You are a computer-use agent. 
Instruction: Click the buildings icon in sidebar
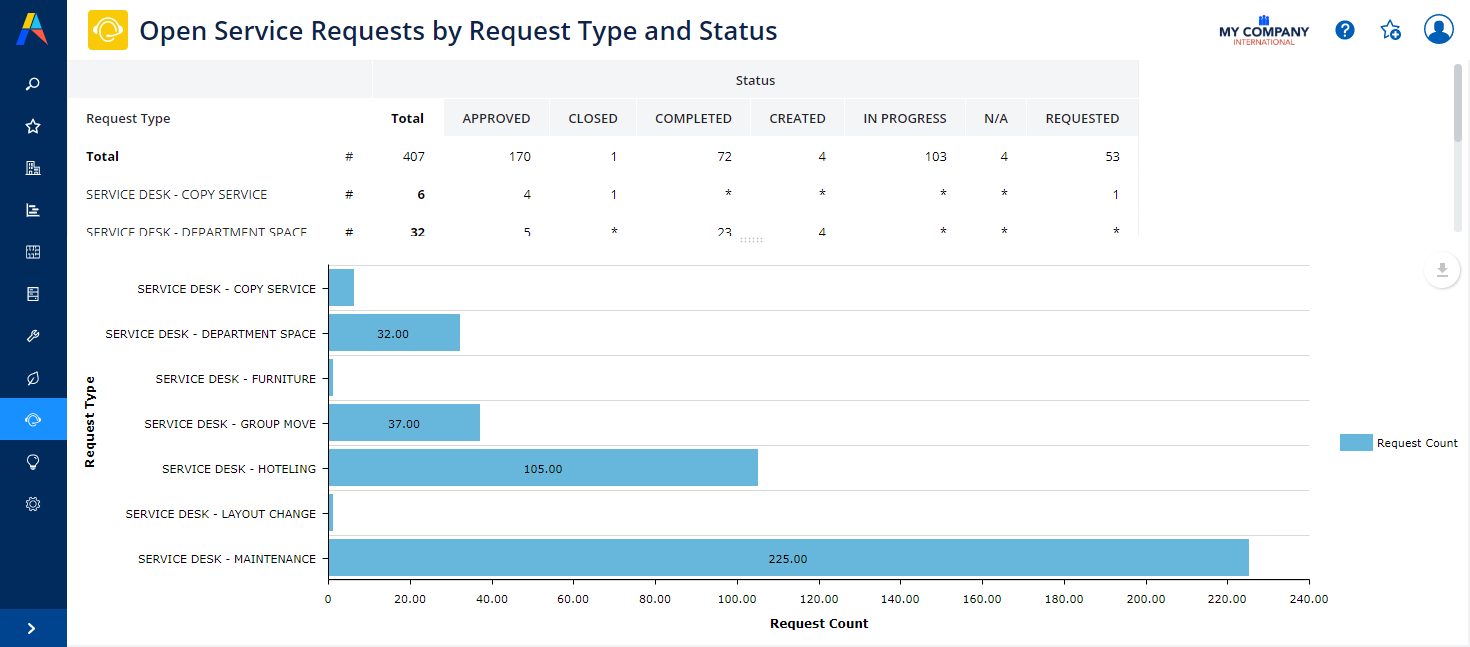(x=33, y=168)
